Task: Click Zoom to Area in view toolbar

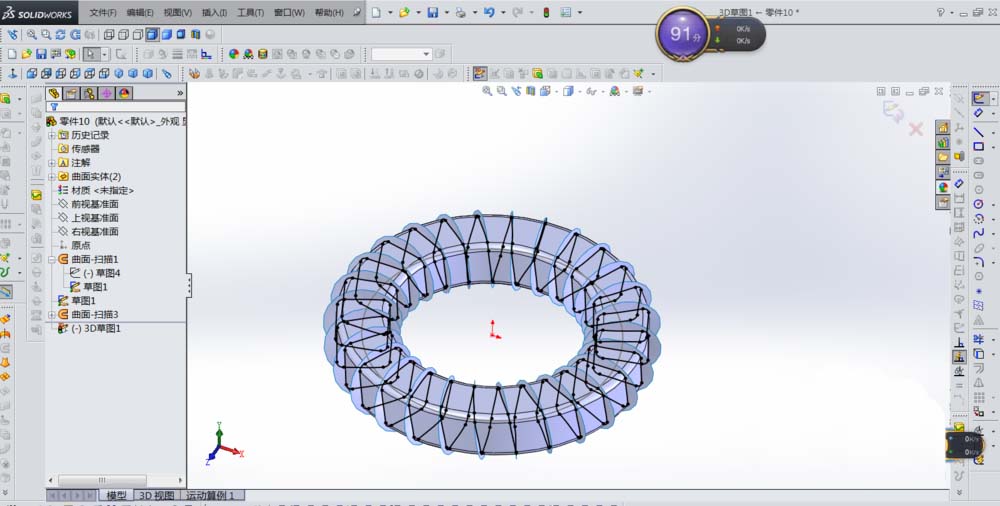Action: tap(46, 35)
